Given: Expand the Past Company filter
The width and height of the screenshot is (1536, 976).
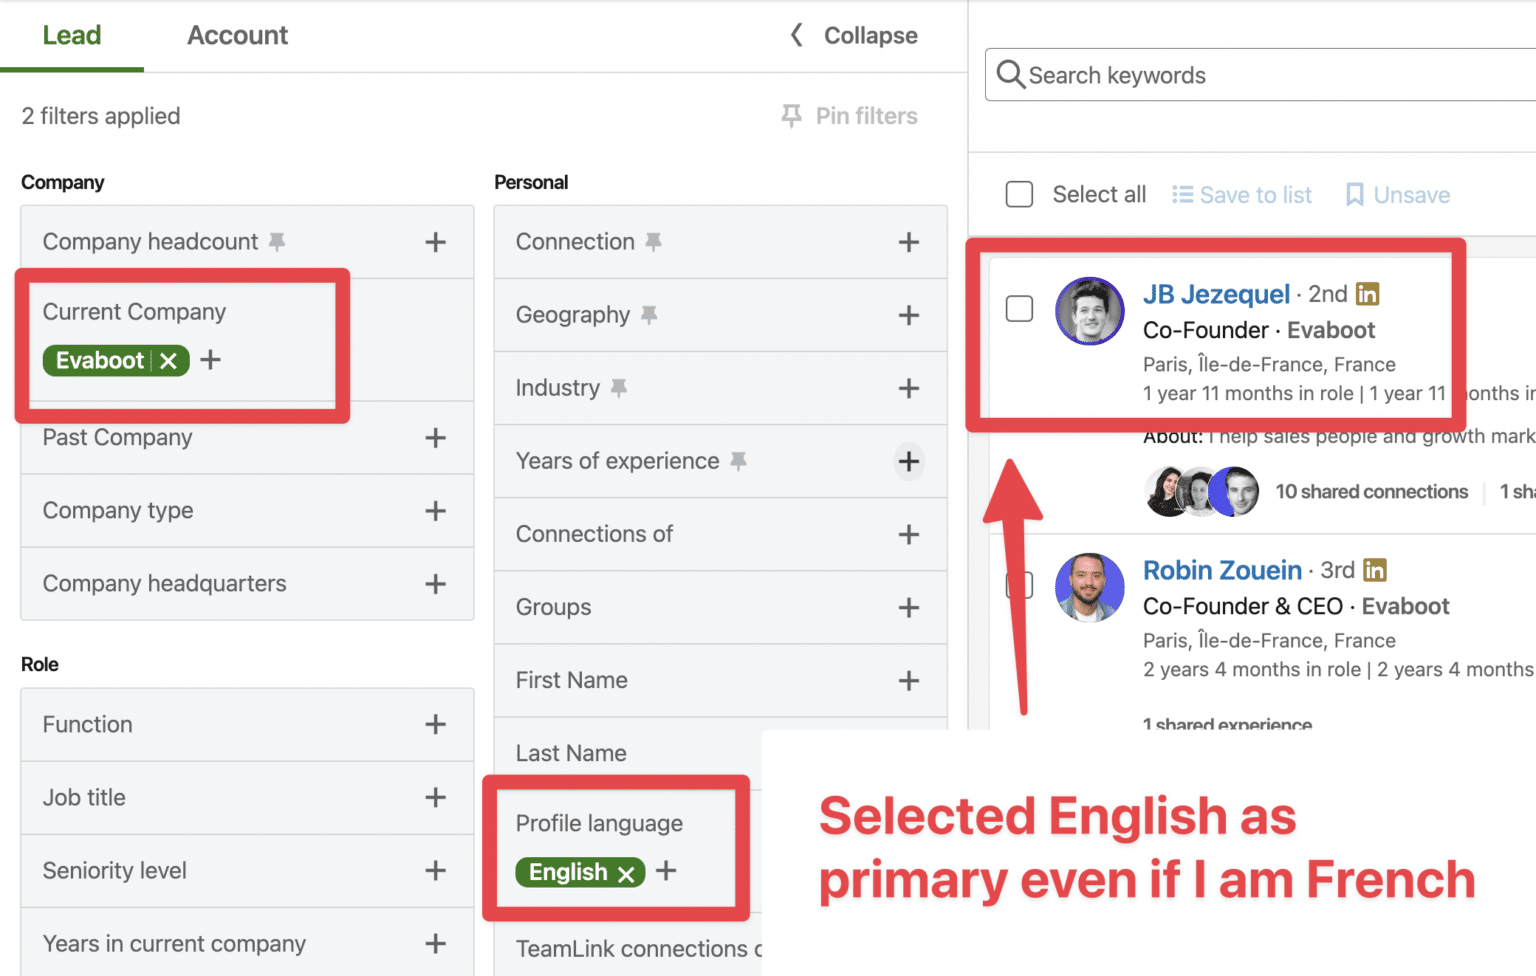Looking at the screenshot, I should point(436,438).
